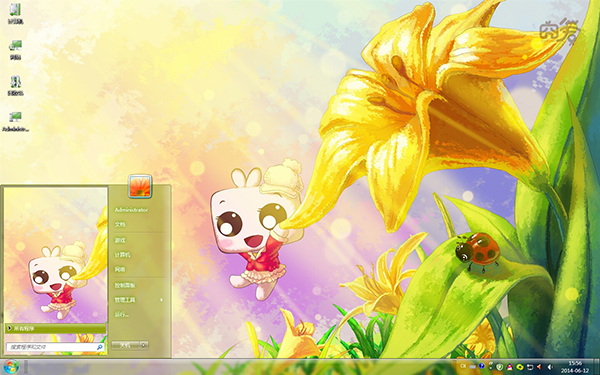The width and height of the screenshot is (600, 375).
Task: Click the blue help icon in tray
Action: click(482, 366)
